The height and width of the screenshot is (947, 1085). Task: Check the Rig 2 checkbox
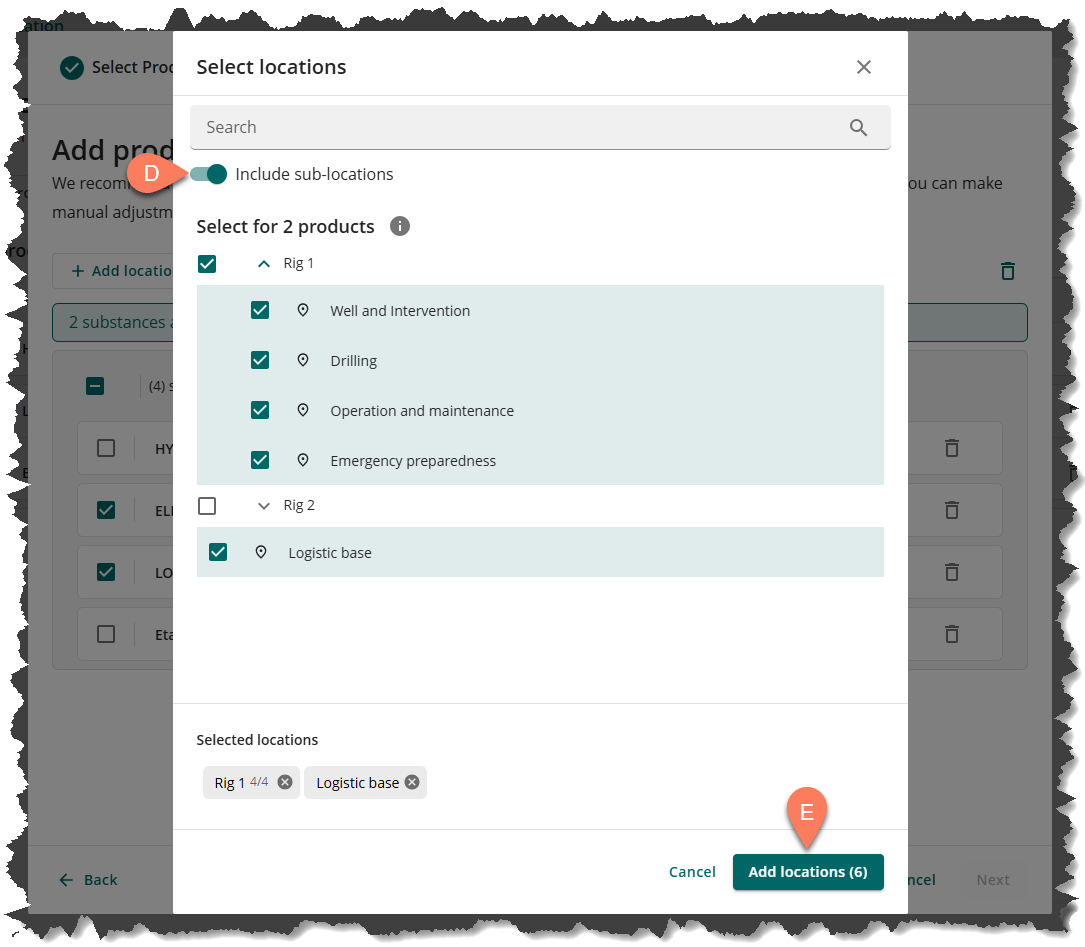click(x=207, y=506)
